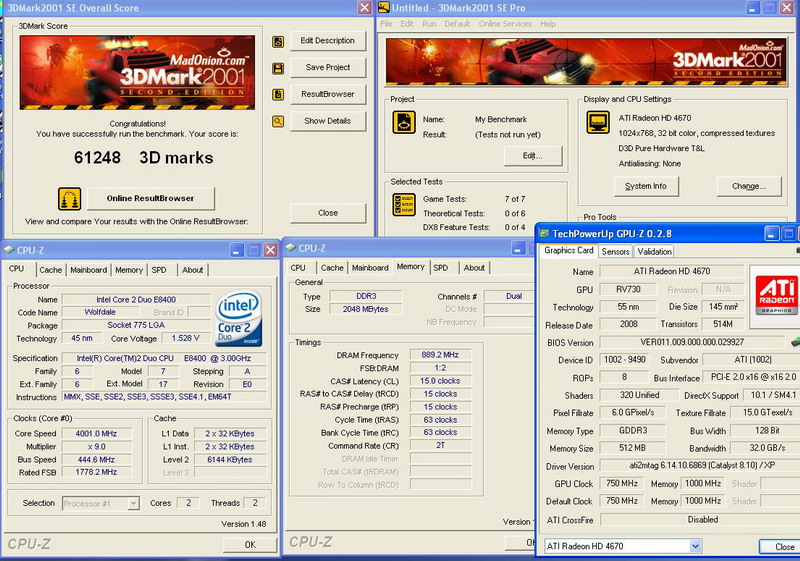Click the 3DMark2001 SE Pro title bar icon
The image size is (800, 561).
click(x=384, y=8)
